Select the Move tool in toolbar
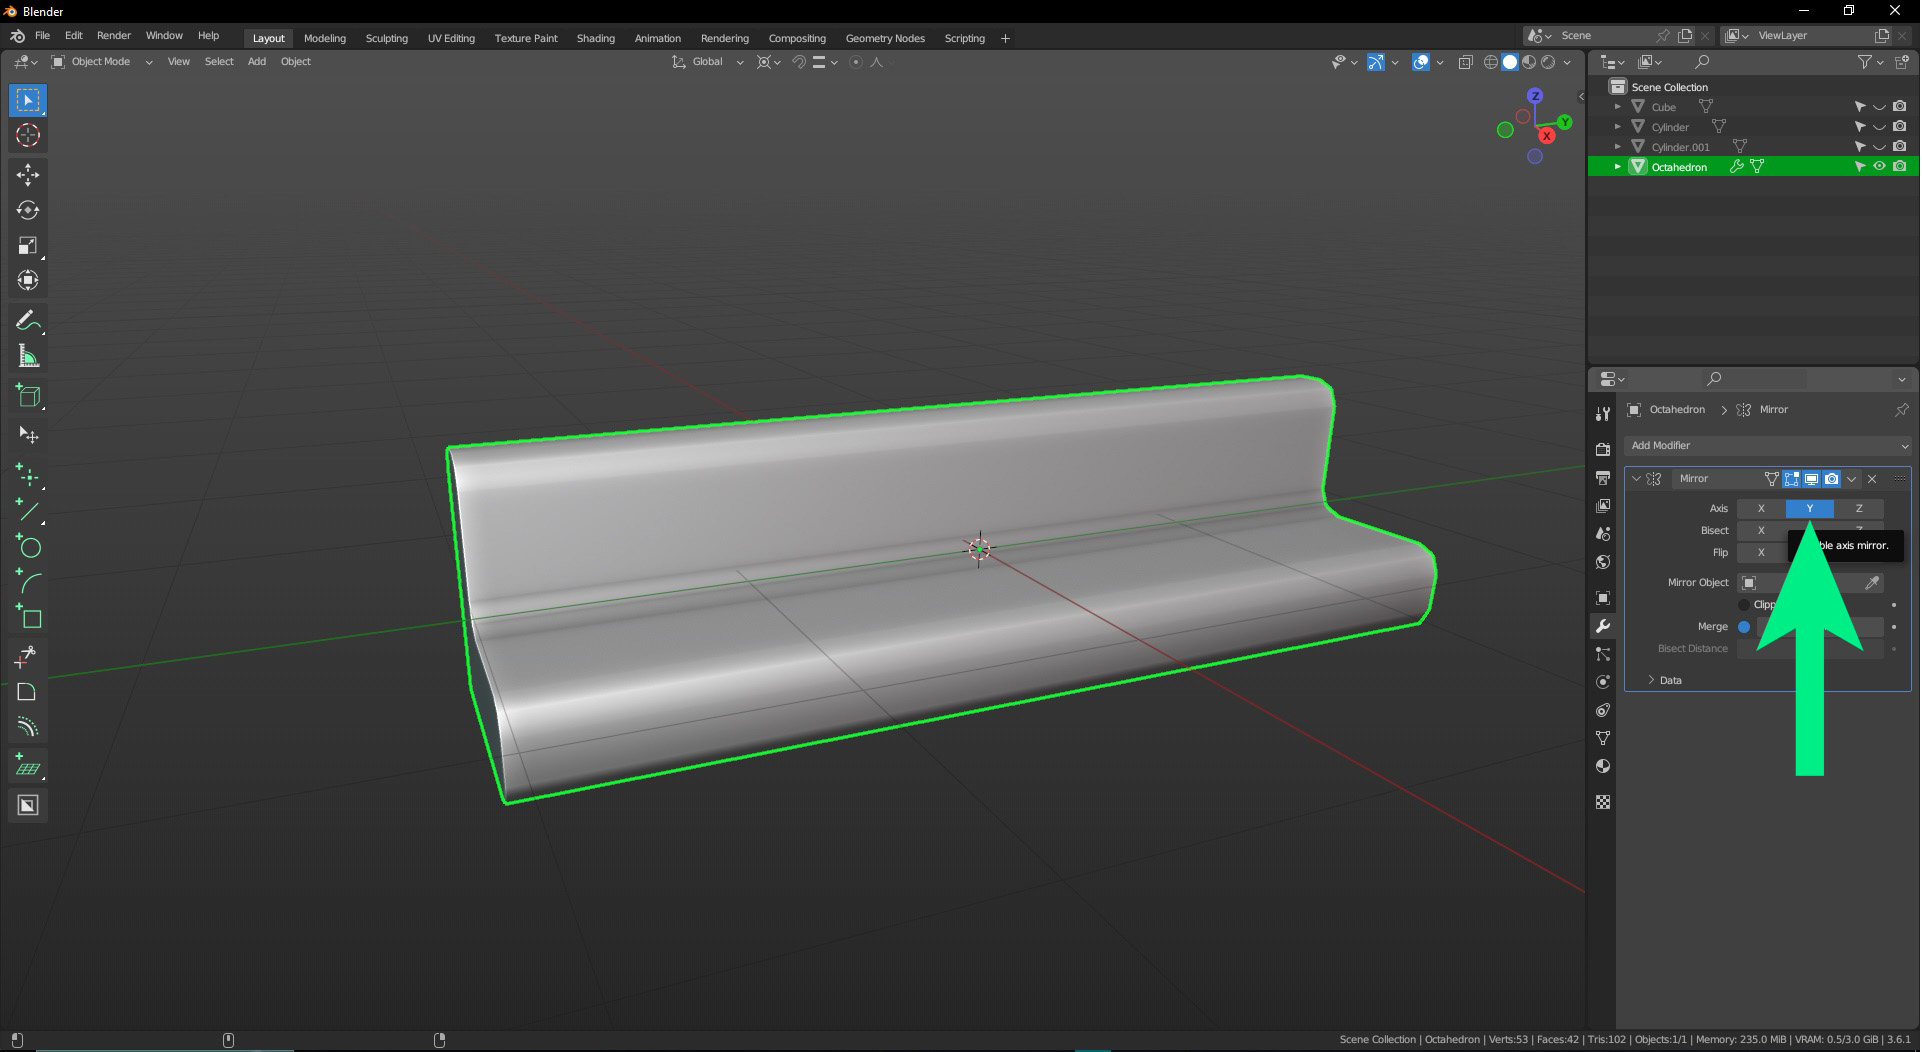The image size is (1922, 1052). point(28,175)
